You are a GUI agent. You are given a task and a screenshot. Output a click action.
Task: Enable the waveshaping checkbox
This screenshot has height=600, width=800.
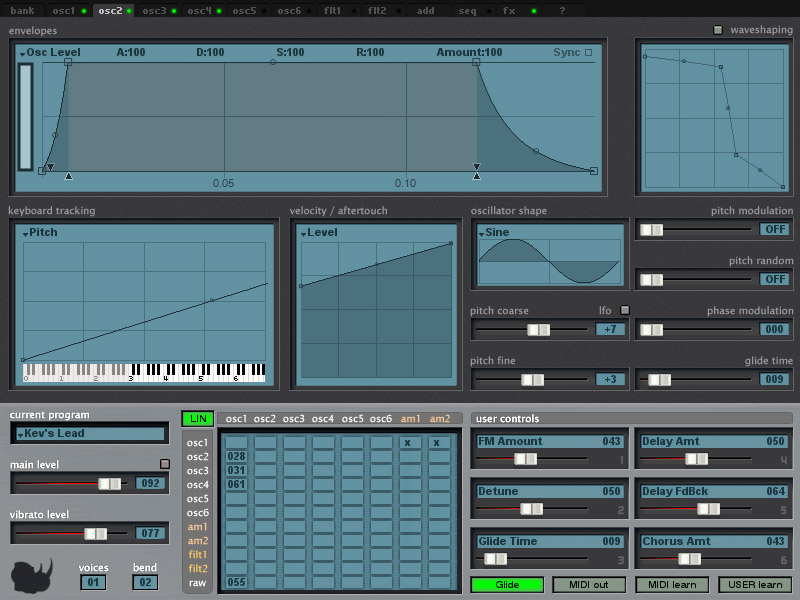click(717, 31)
